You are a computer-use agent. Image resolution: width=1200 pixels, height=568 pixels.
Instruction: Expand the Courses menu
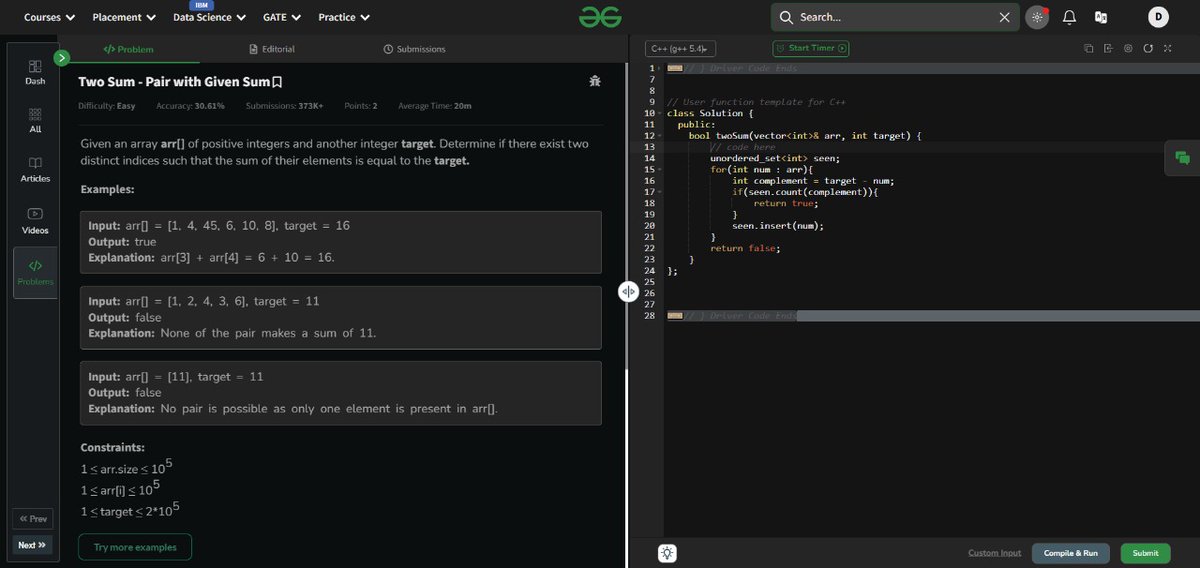(49, 17)
